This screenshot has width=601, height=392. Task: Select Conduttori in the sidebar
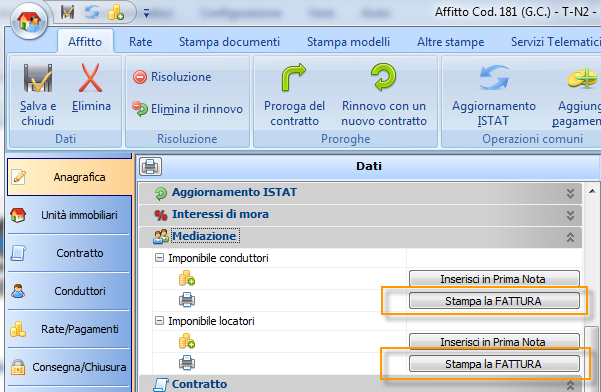coord(69,291)
